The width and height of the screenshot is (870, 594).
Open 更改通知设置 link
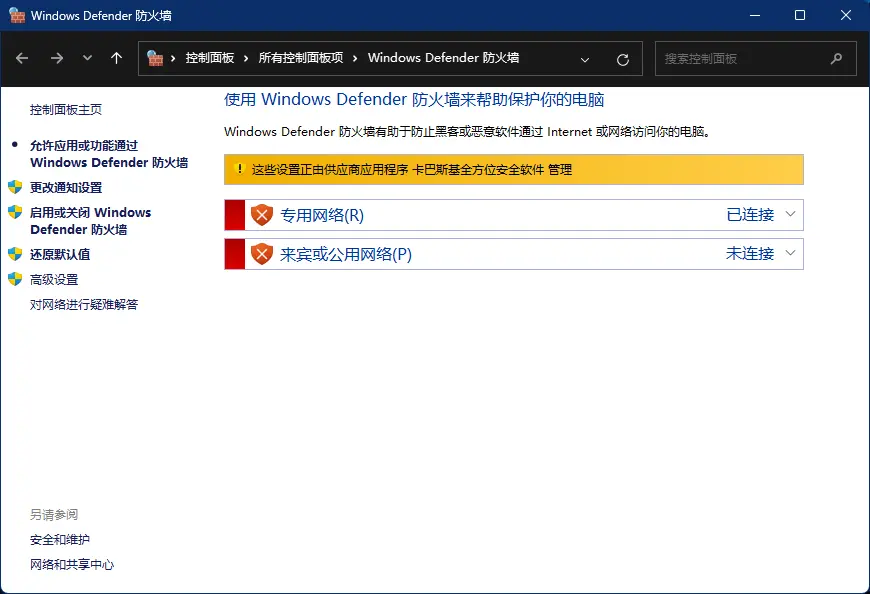66,187
